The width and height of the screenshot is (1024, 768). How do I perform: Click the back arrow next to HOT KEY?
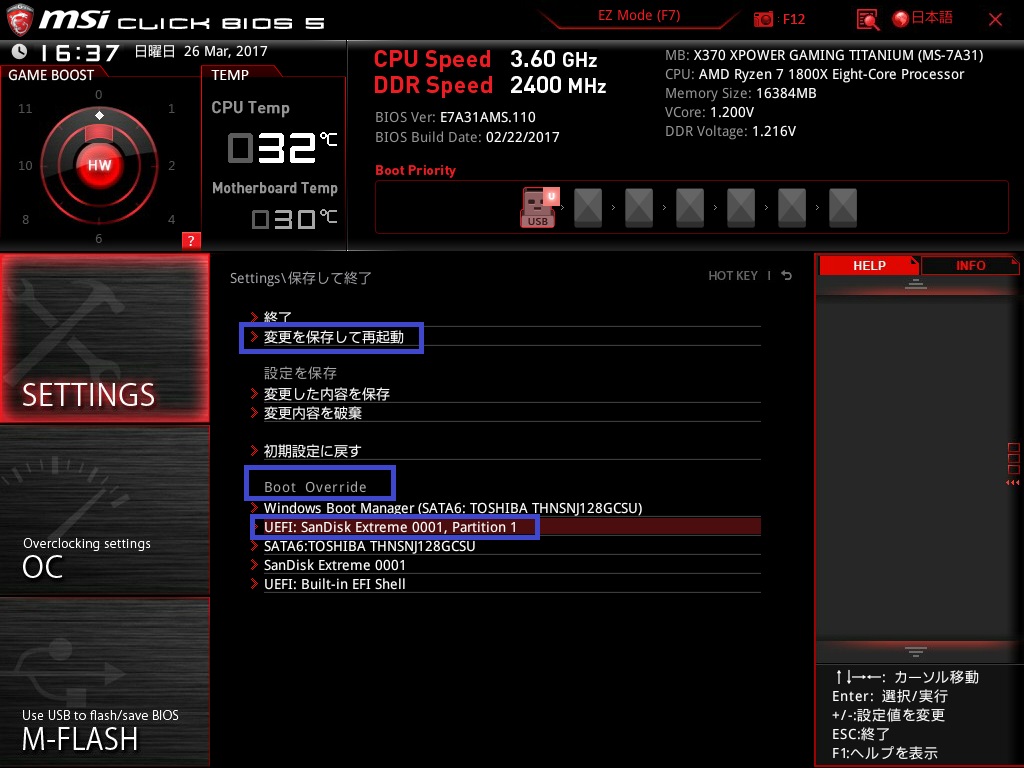[x=787, y=276]
